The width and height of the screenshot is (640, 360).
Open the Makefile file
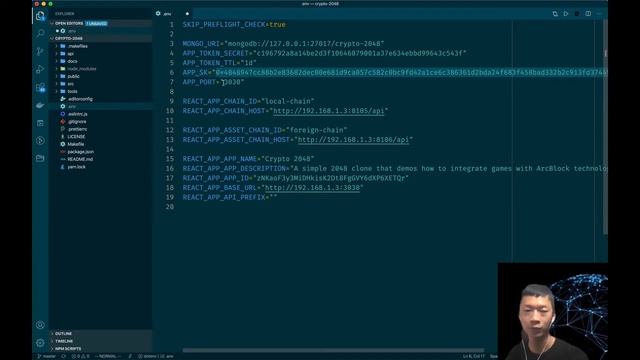76,144
